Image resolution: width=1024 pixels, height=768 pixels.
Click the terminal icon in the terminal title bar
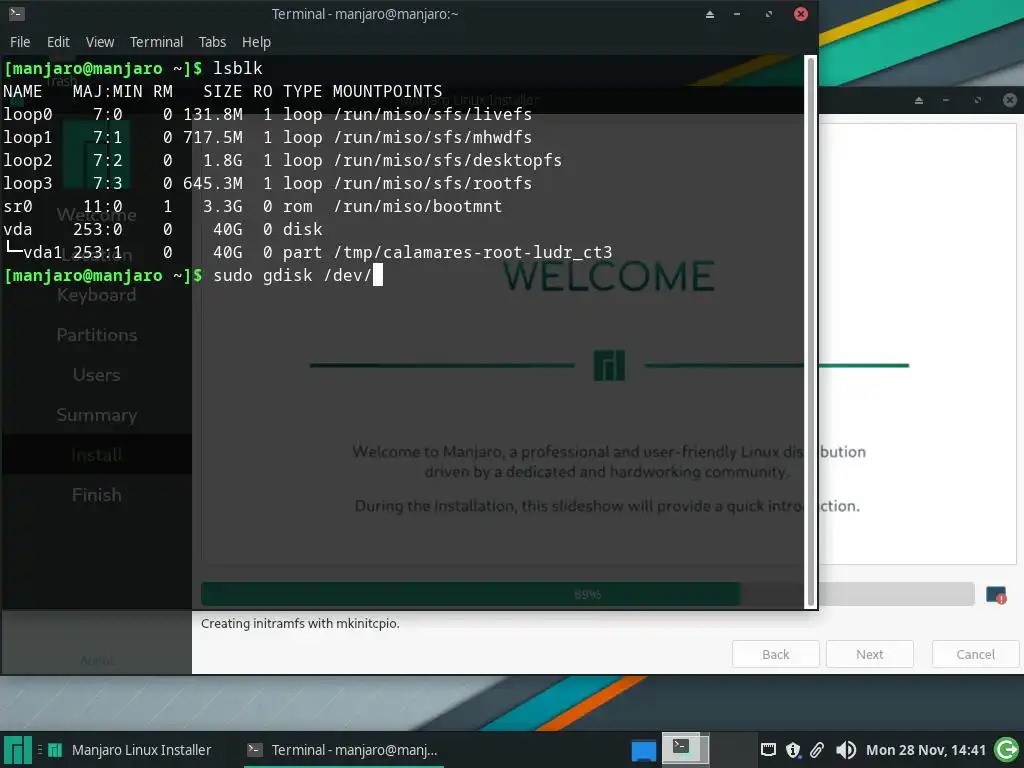(x=17, y=14)
